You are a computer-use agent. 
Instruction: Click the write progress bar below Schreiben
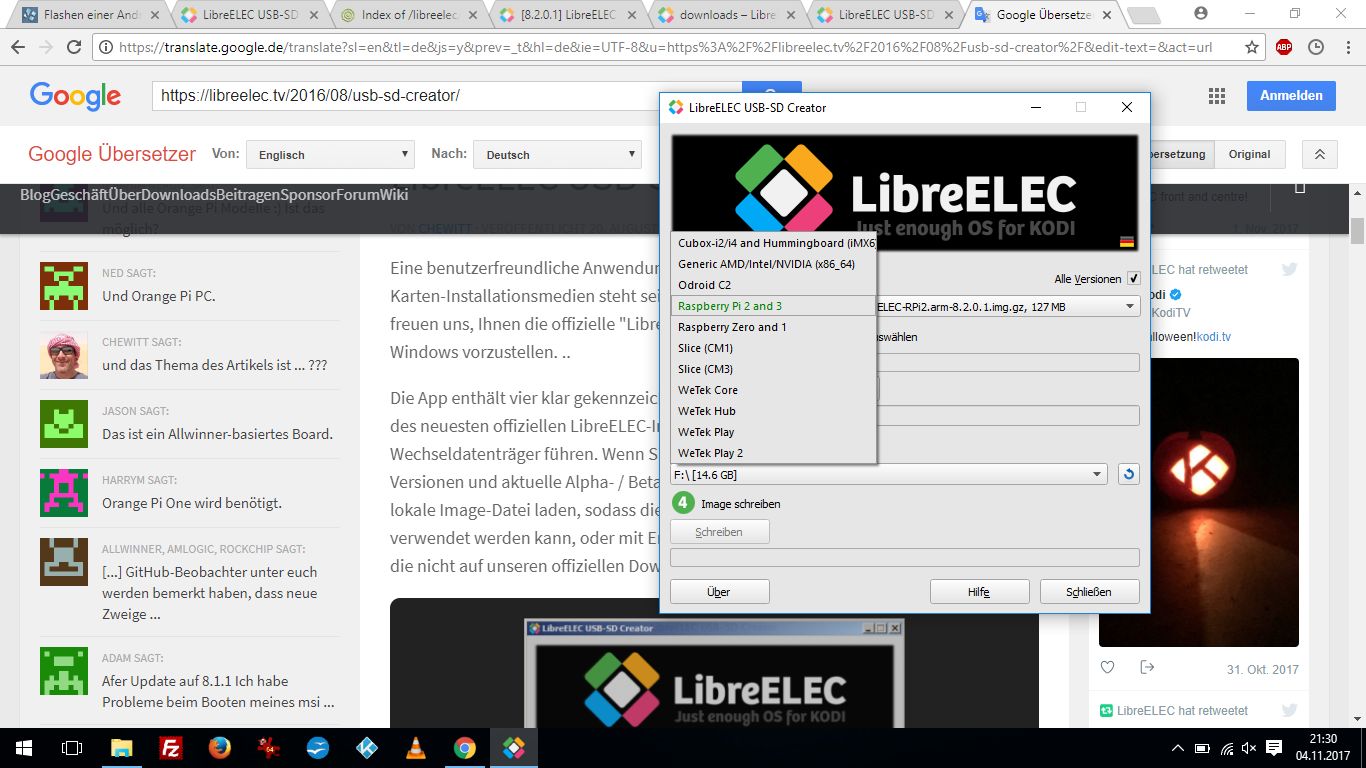[x=905, y=557]
